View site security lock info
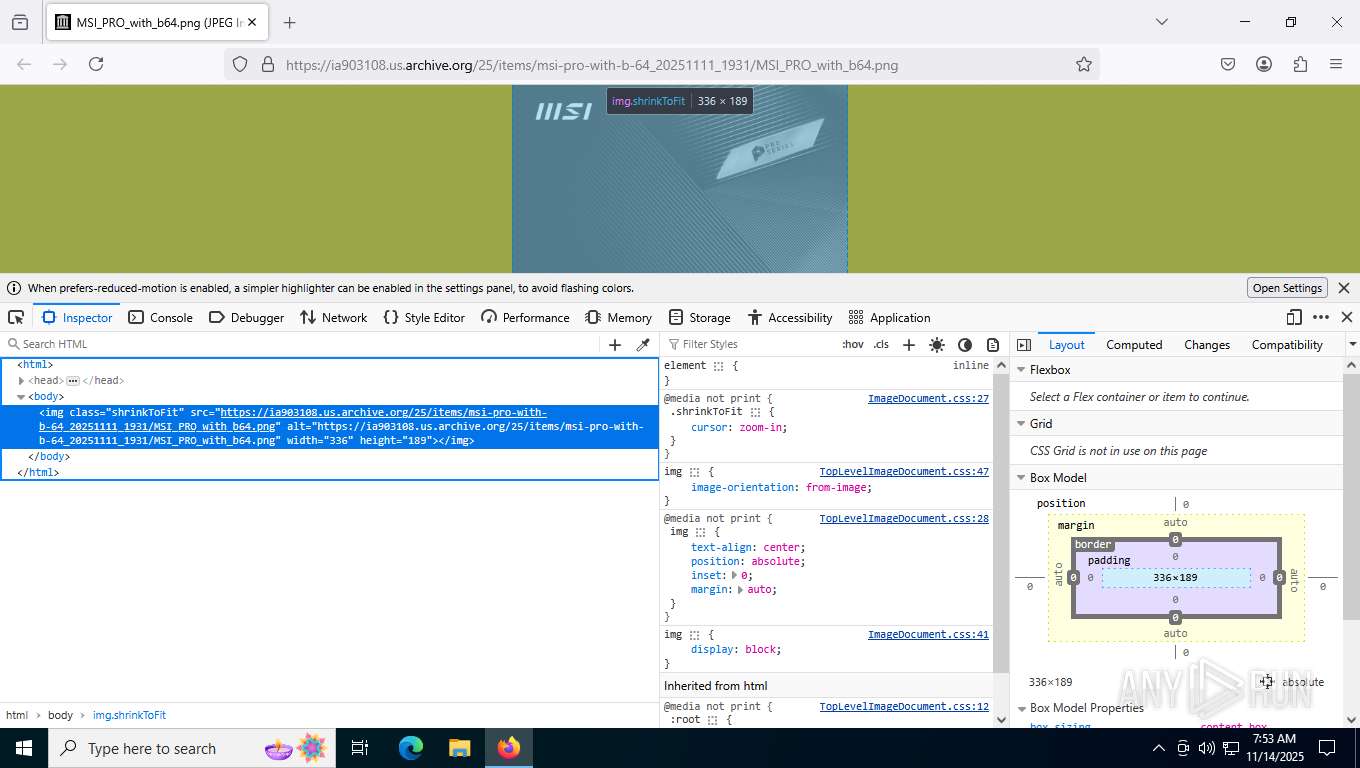 (x=267, y=64)
